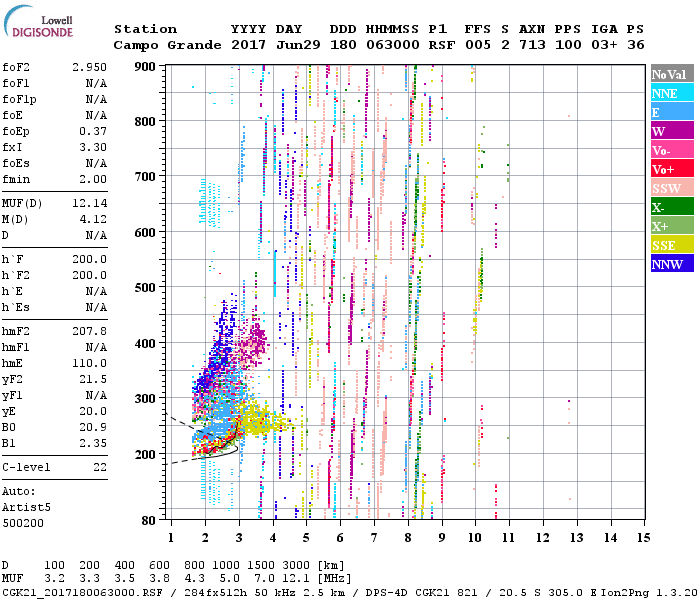
Task: Select the hmF2 value 207.8
Action: [88, 329]
